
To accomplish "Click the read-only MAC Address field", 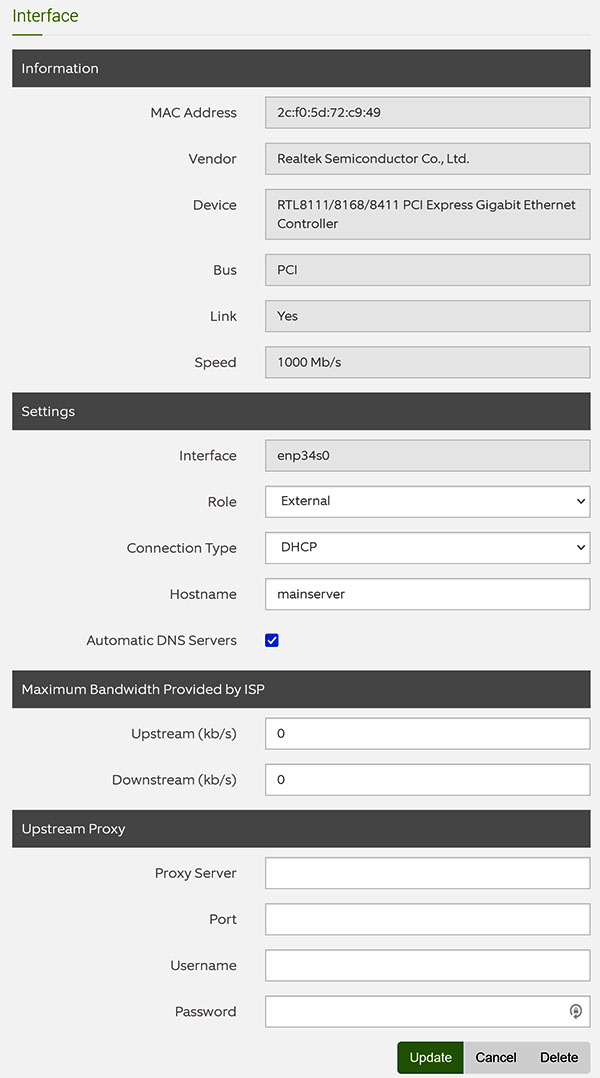I will point(427,113).
